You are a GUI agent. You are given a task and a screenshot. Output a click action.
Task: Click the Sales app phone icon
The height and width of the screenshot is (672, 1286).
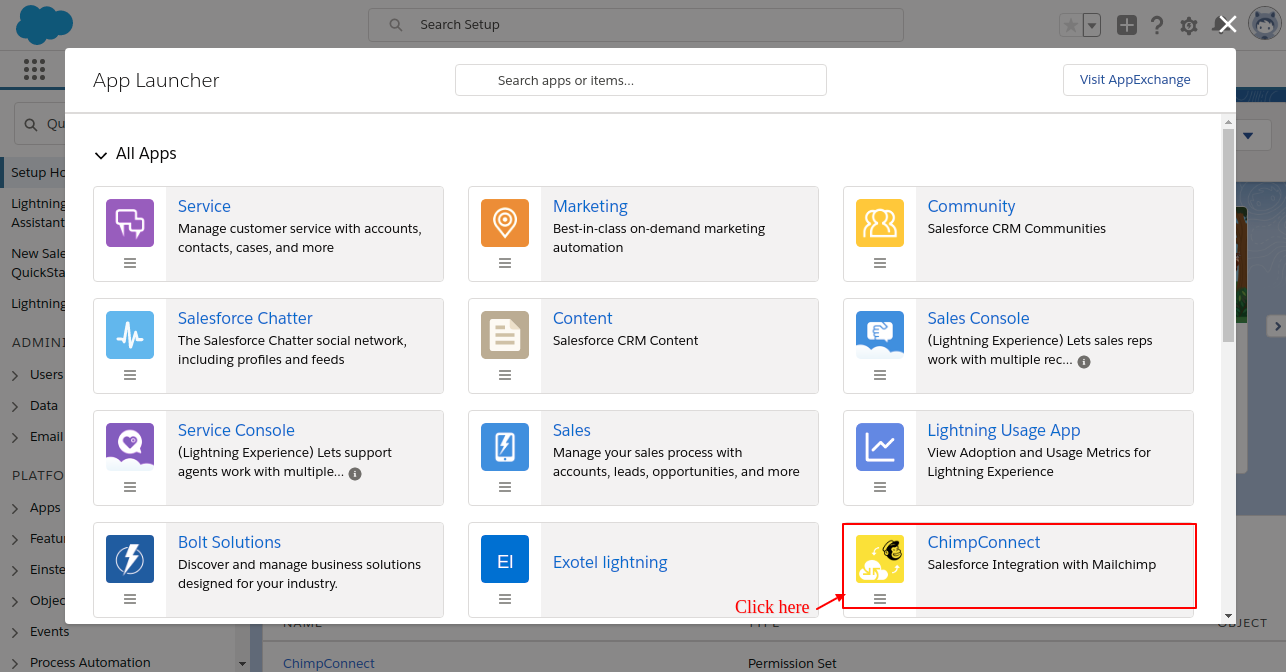(x=505, y=447)
